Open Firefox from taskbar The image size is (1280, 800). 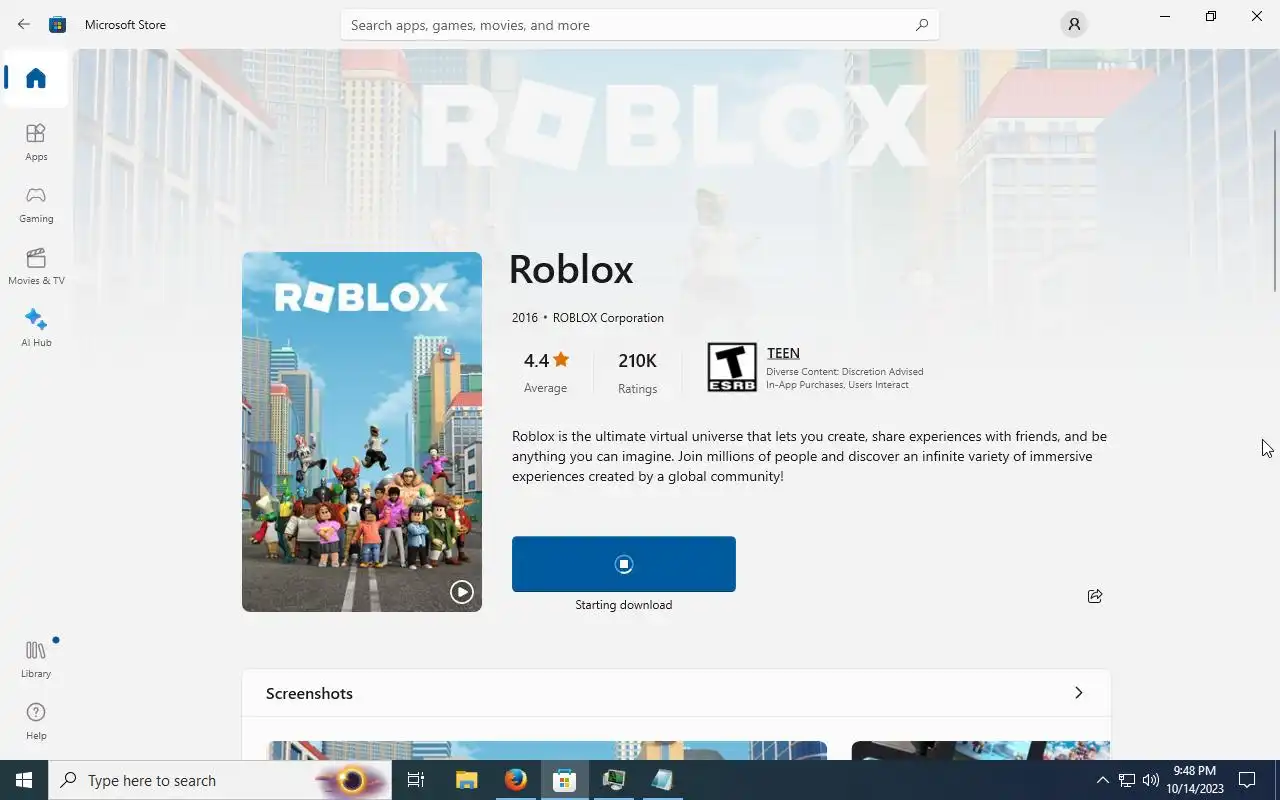[515, 780]
